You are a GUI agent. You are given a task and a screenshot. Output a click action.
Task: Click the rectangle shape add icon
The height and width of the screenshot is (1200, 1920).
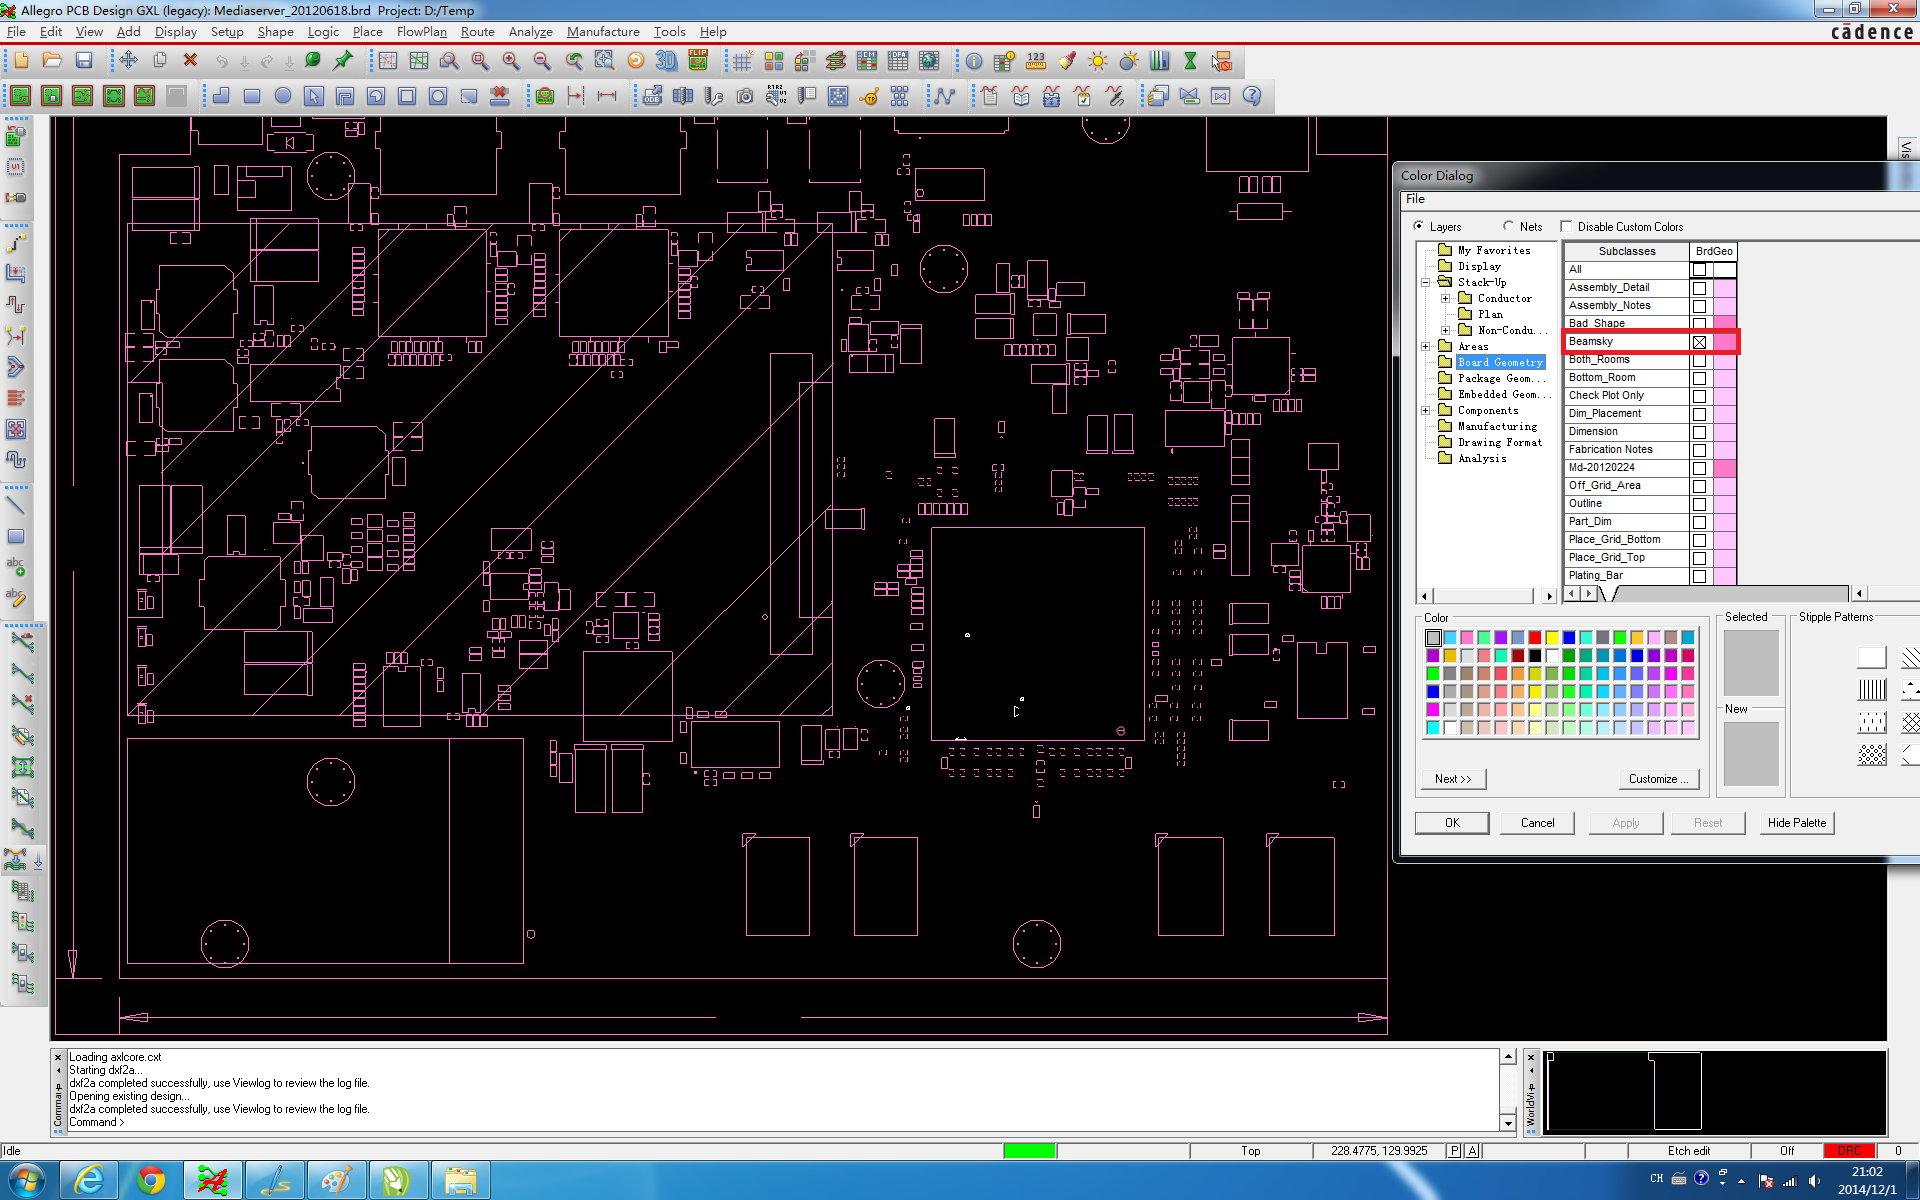(x=252, y=96)
